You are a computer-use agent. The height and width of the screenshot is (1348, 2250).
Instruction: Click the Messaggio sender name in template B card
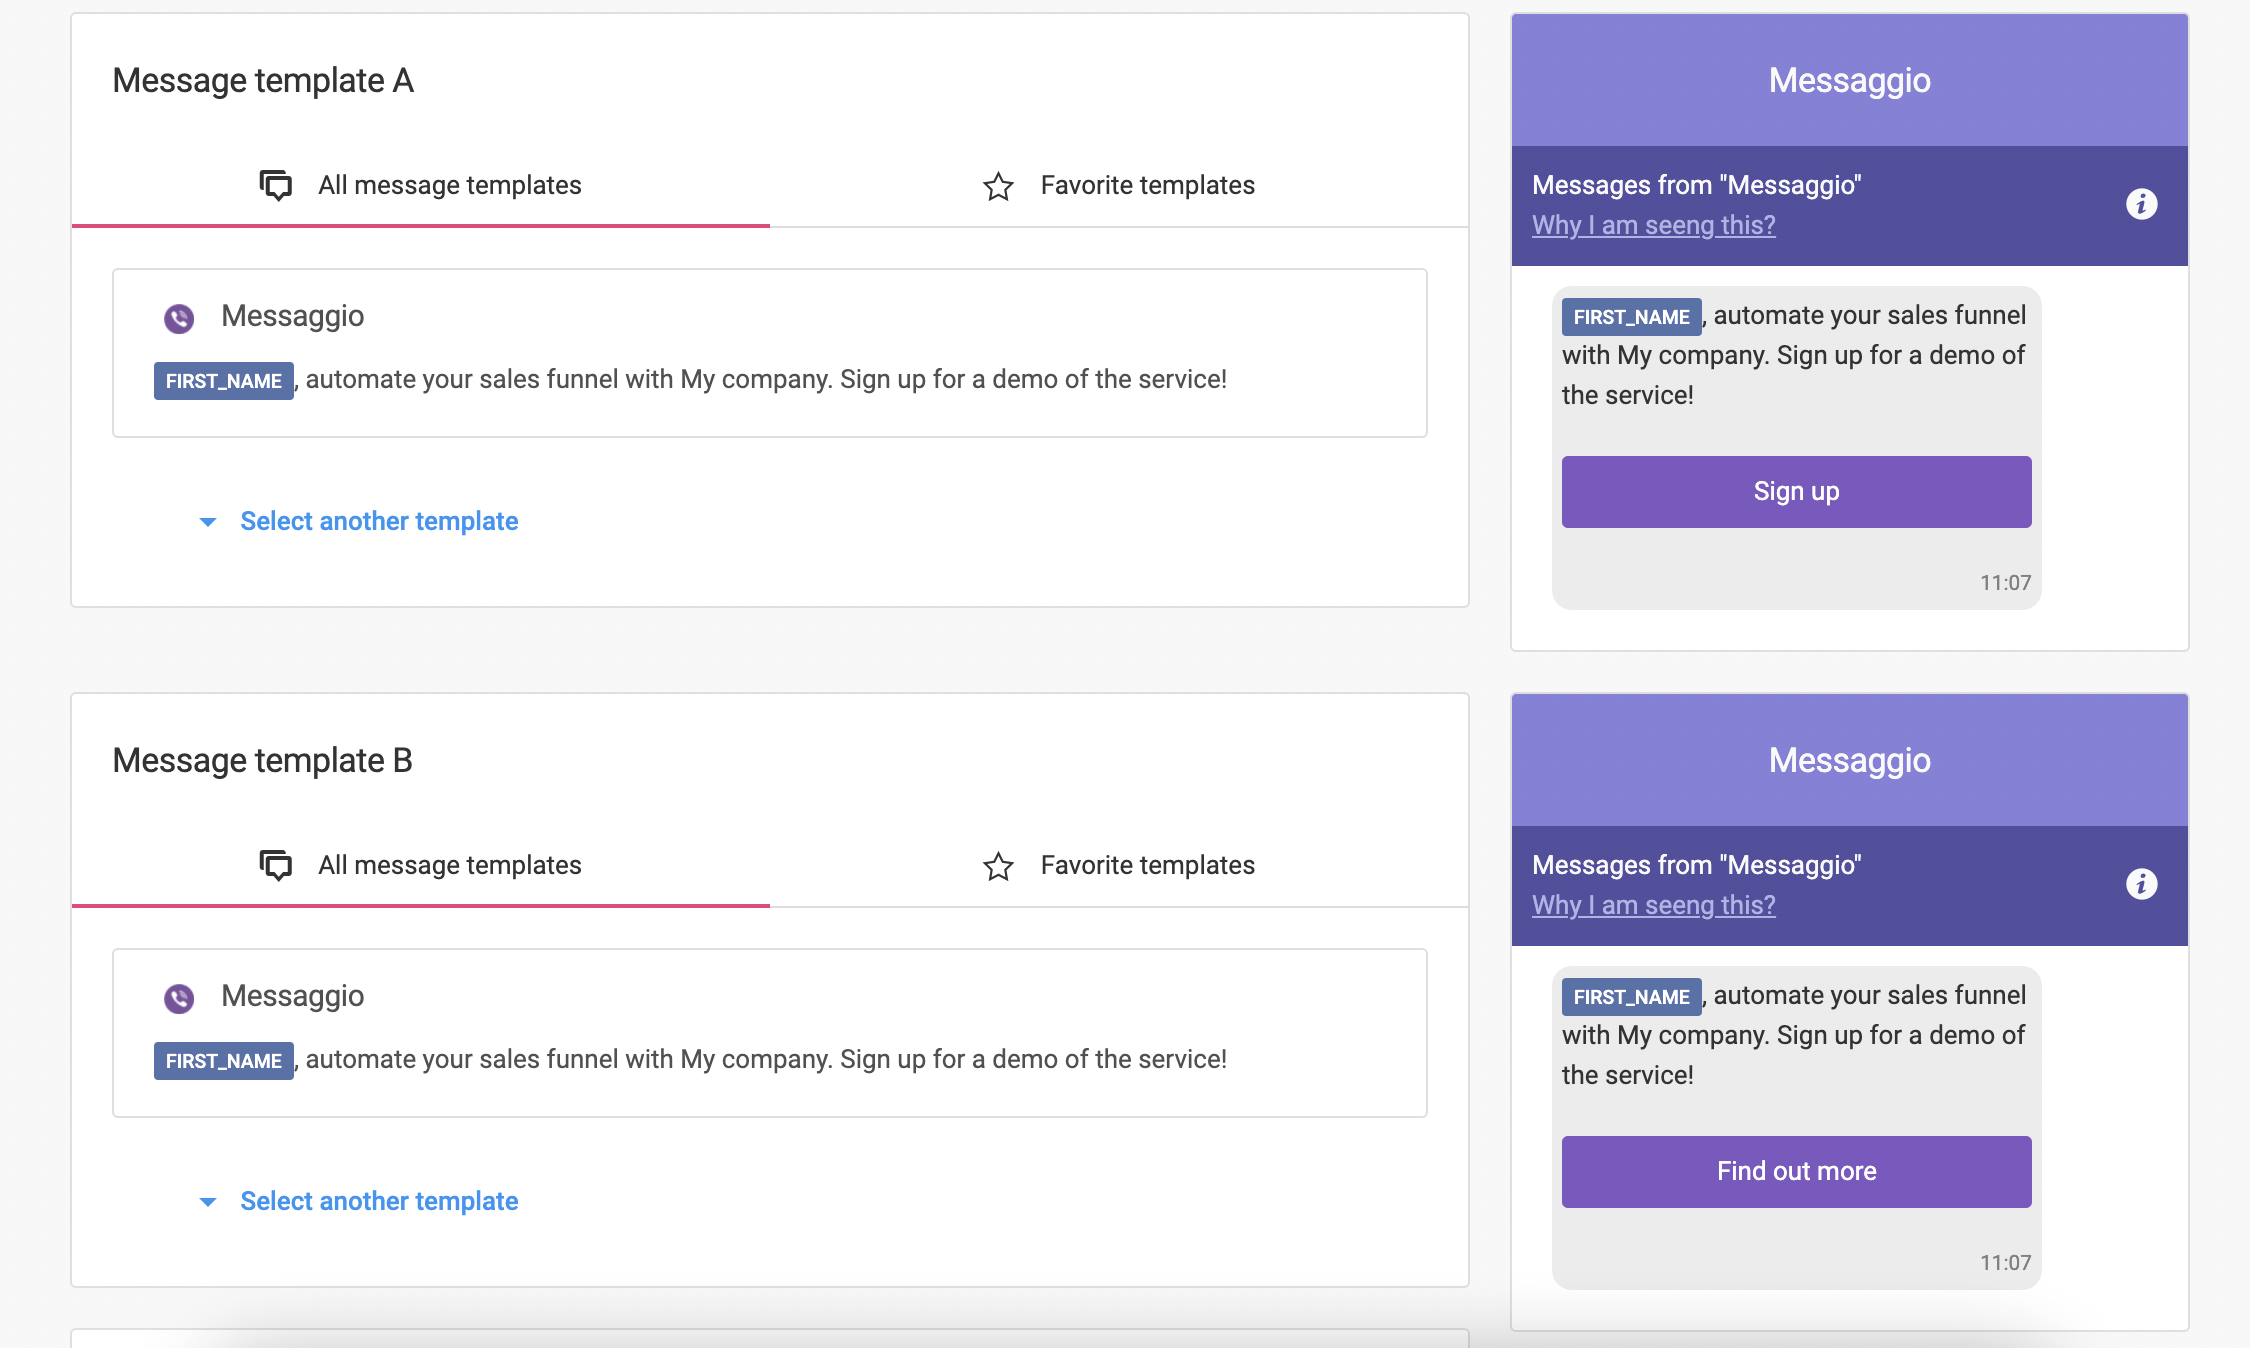click(x=293, y=996)
